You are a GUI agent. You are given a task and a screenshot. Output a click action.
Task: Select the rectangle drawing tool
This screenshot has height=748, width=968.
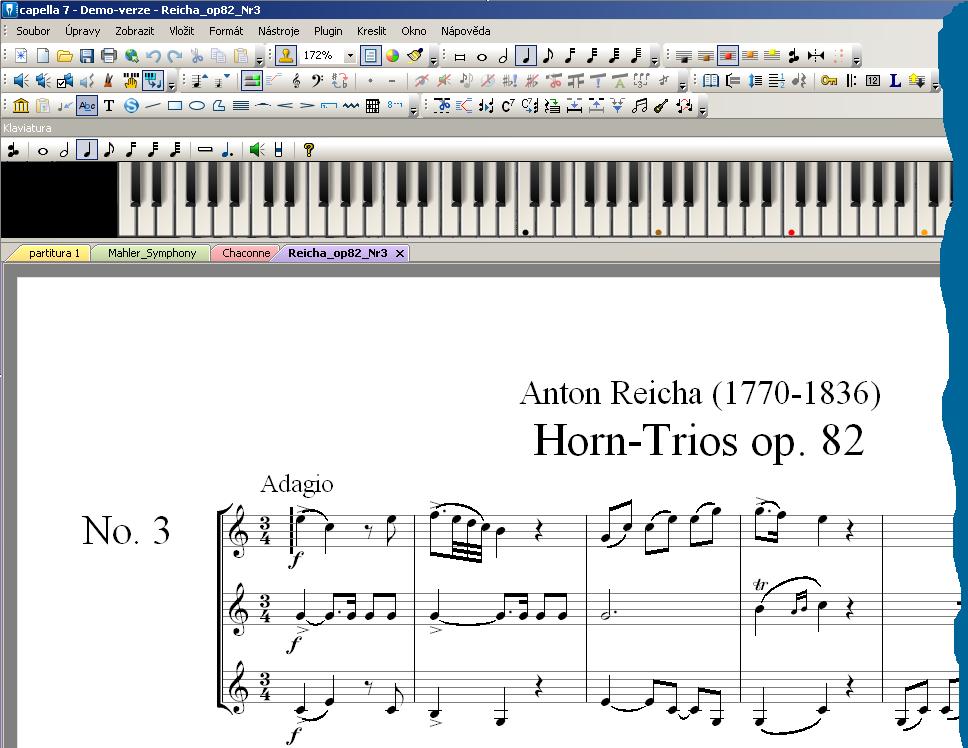(175, 106)
